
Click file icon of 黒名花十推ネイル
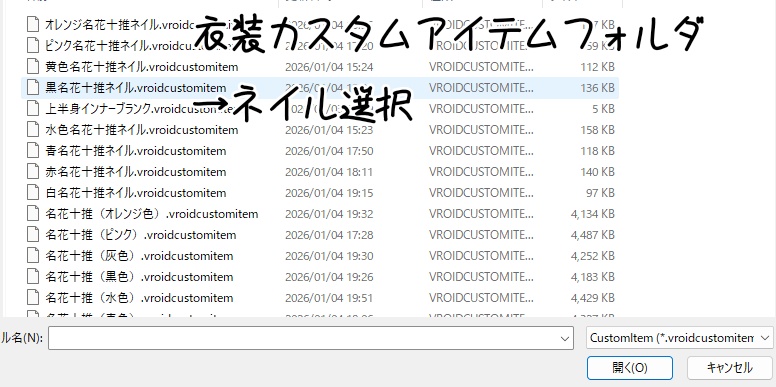point(33,88)
